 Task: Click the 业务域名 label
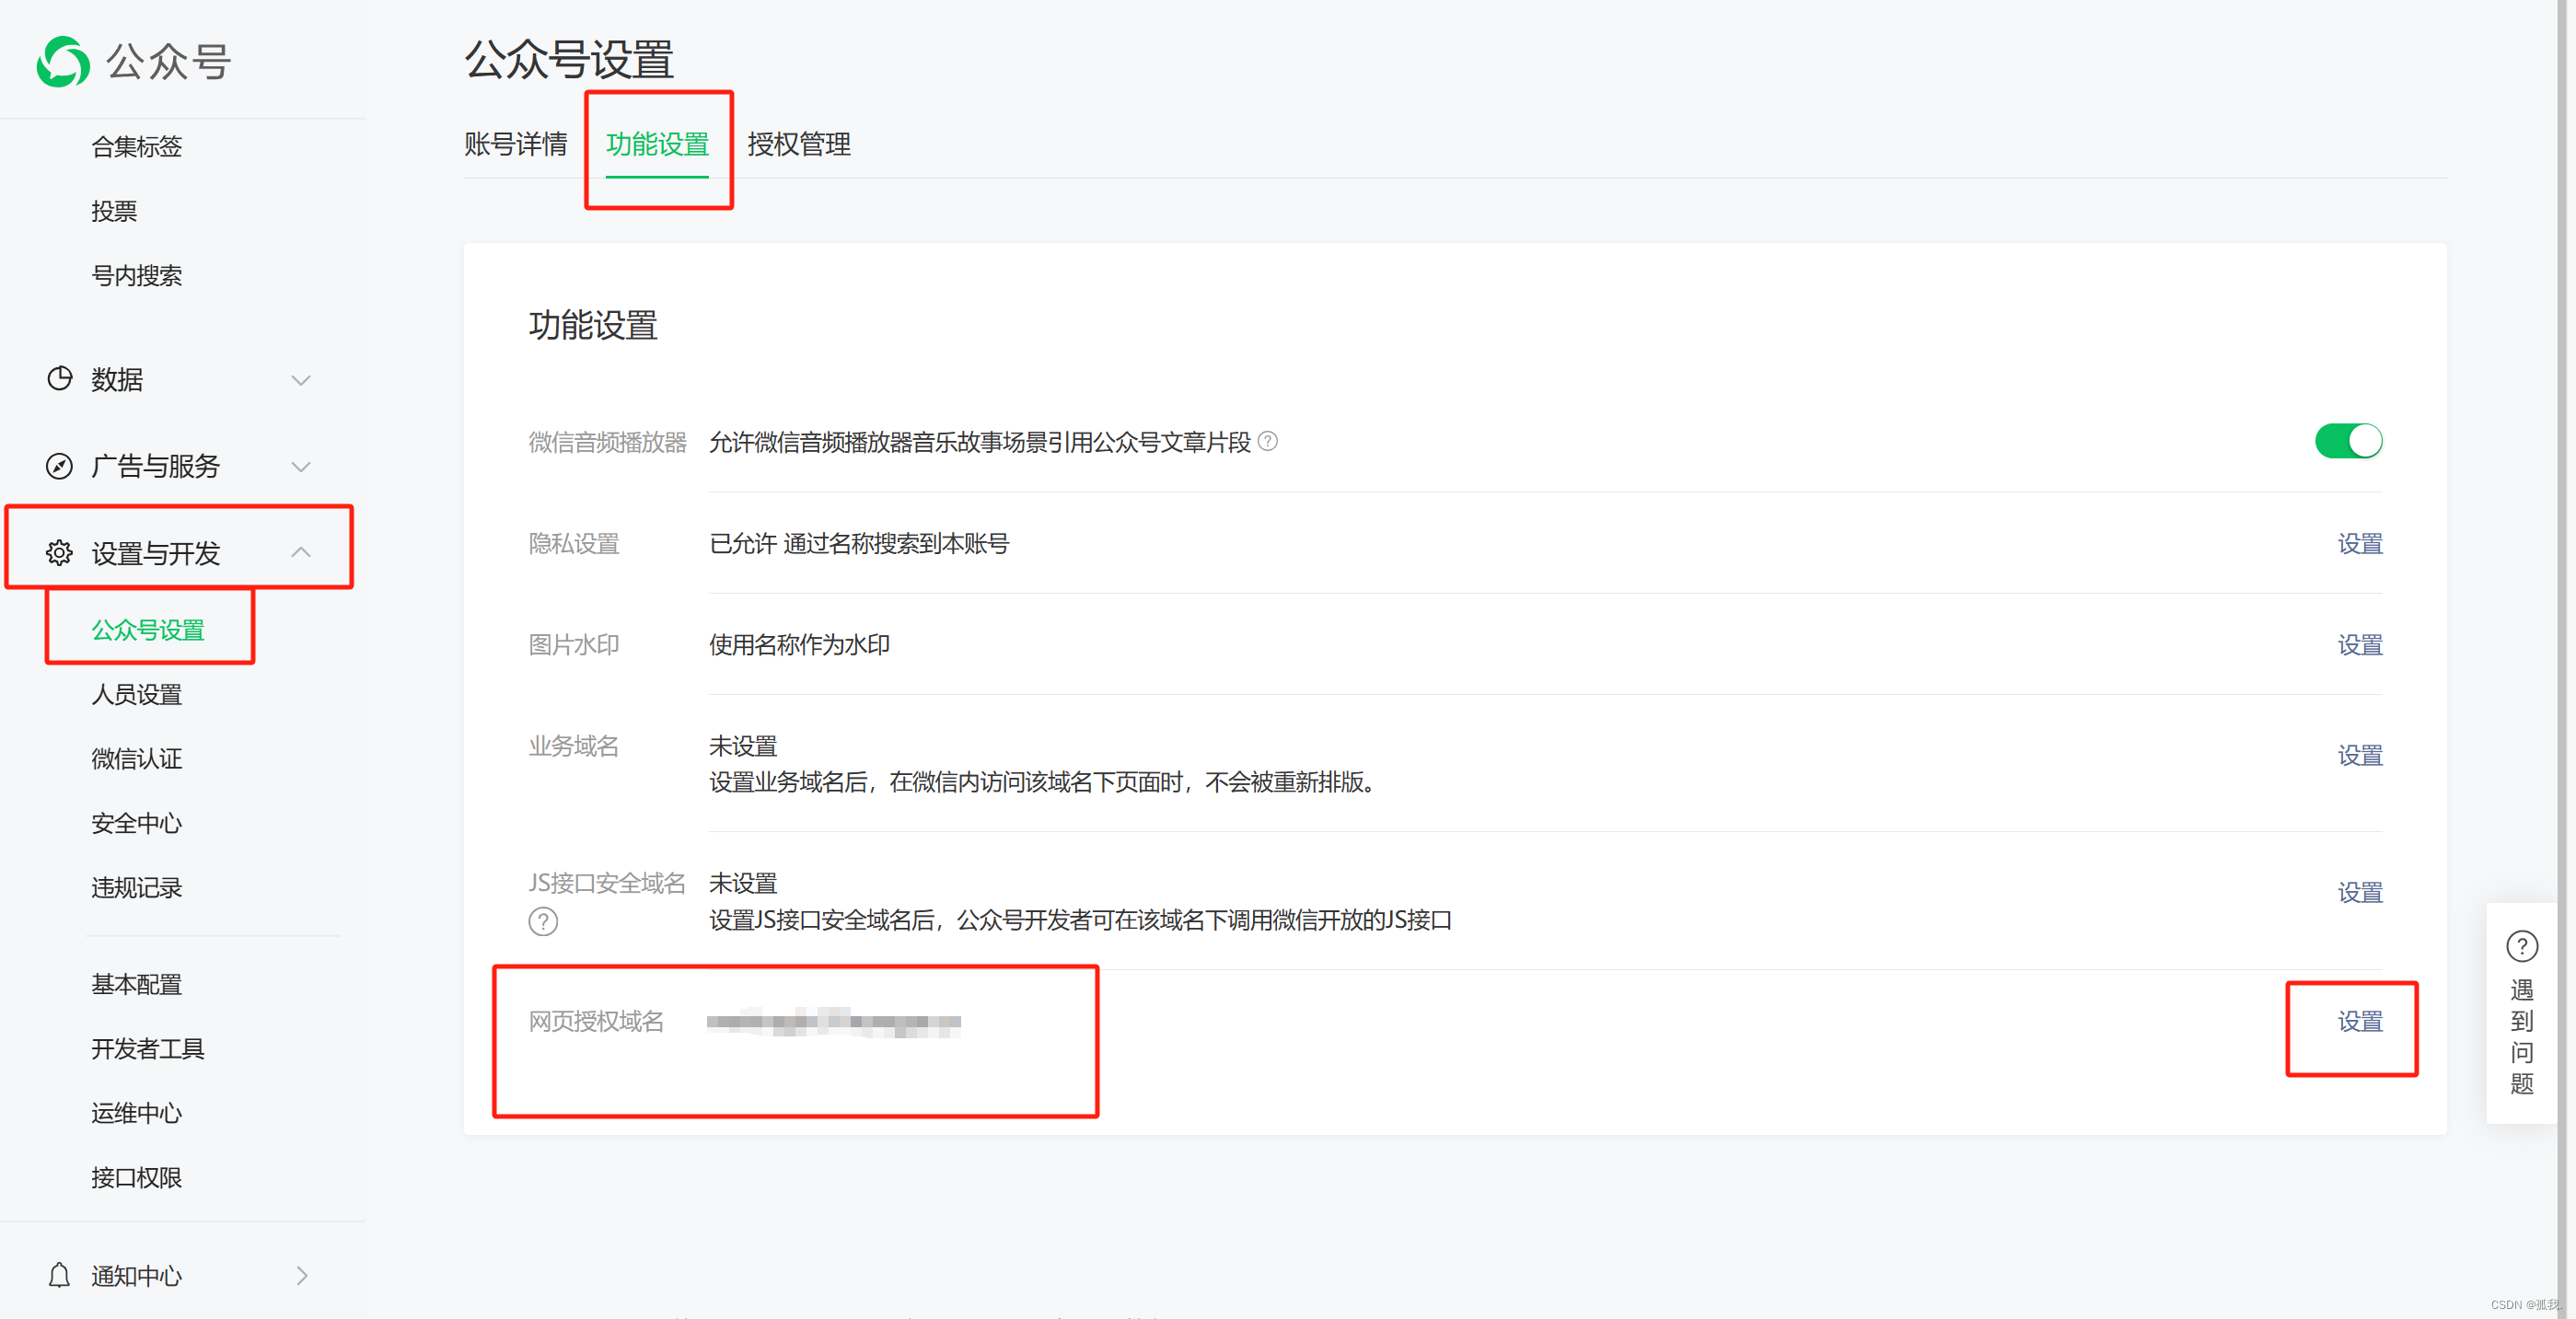click(x=574, y=746)
